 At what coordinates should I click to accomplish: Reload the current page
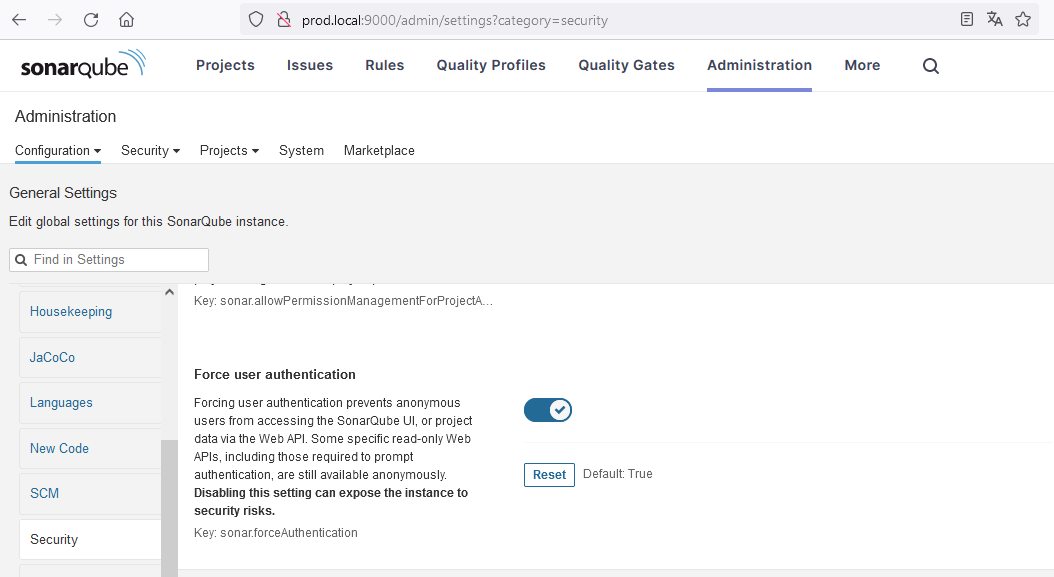91,20
